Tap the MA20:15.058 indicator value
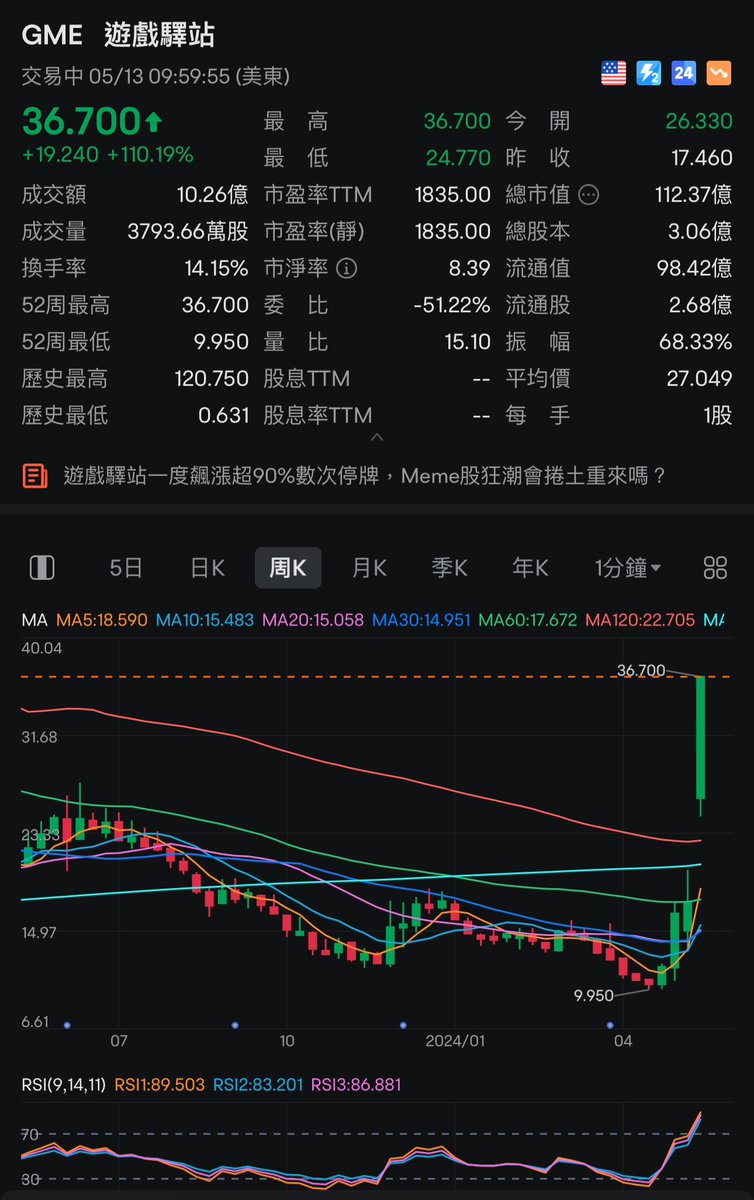The image size is (754, 1200). tap(313, 620)
